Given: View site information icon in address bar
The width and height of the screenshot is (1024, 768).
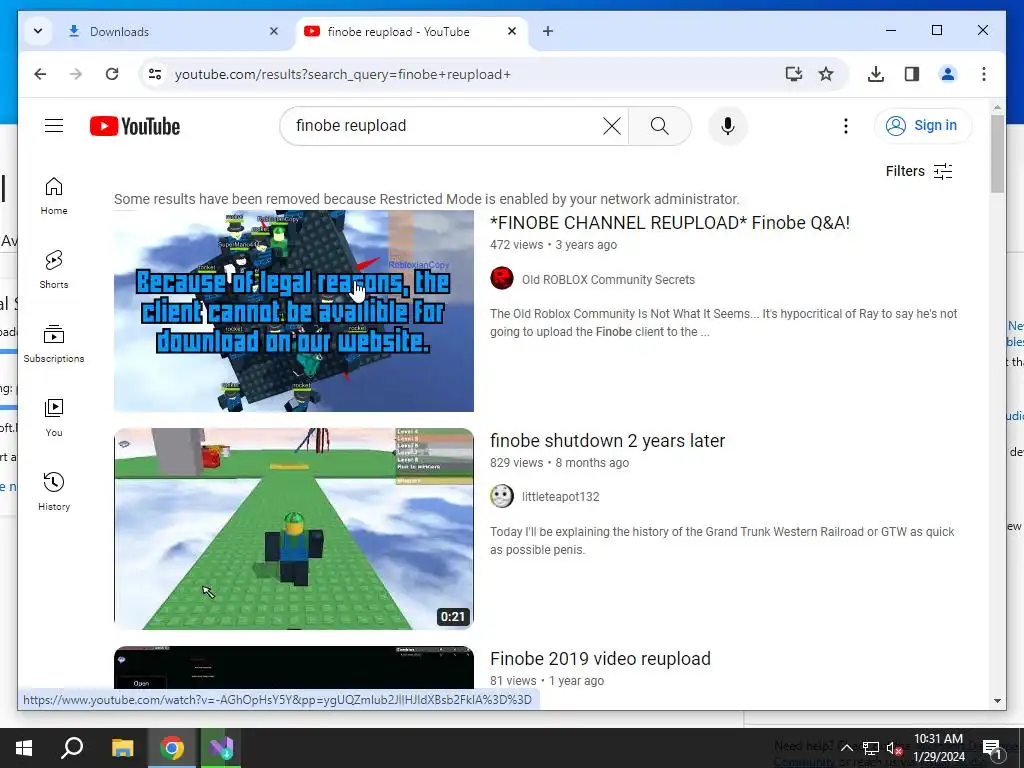Looking at the screenshot, I should pos(155,74).
